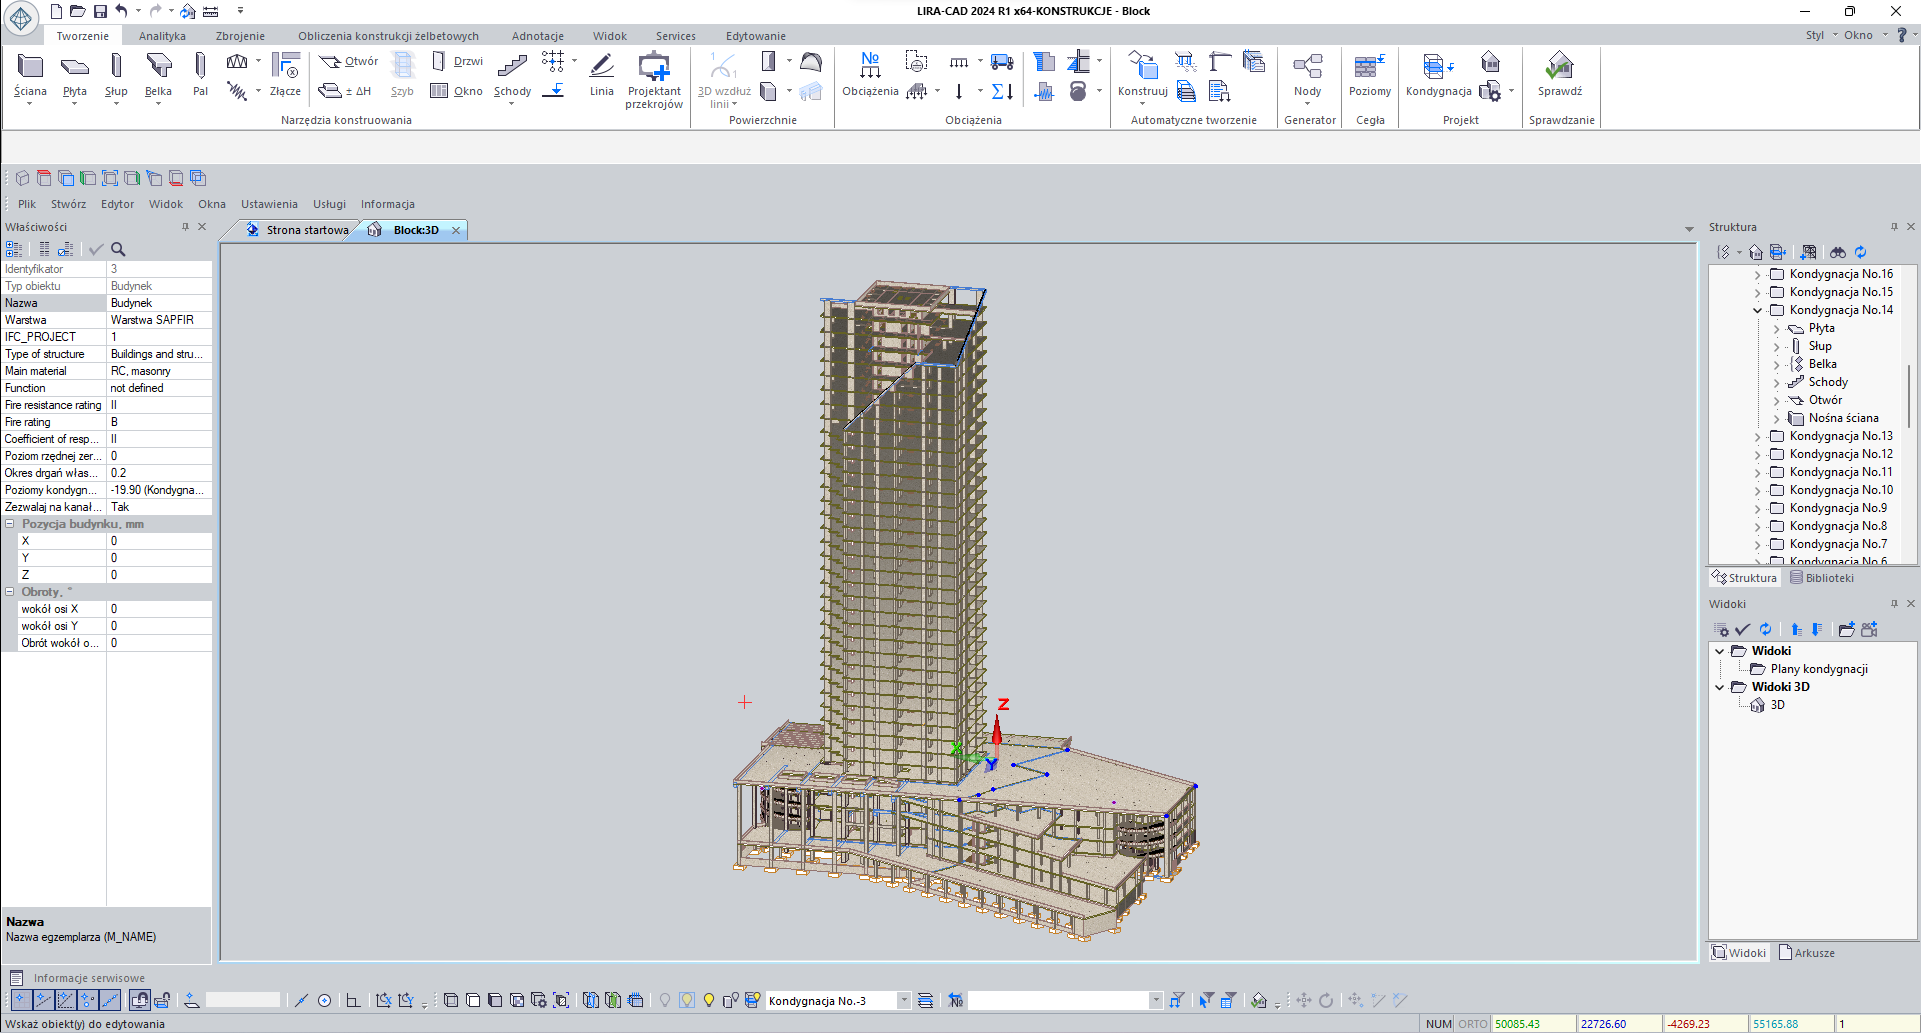Viewport: 1921px width, 1033px height.
Task: Open Projektant przekrojów section designer
Action: click(x=654, y=78)
